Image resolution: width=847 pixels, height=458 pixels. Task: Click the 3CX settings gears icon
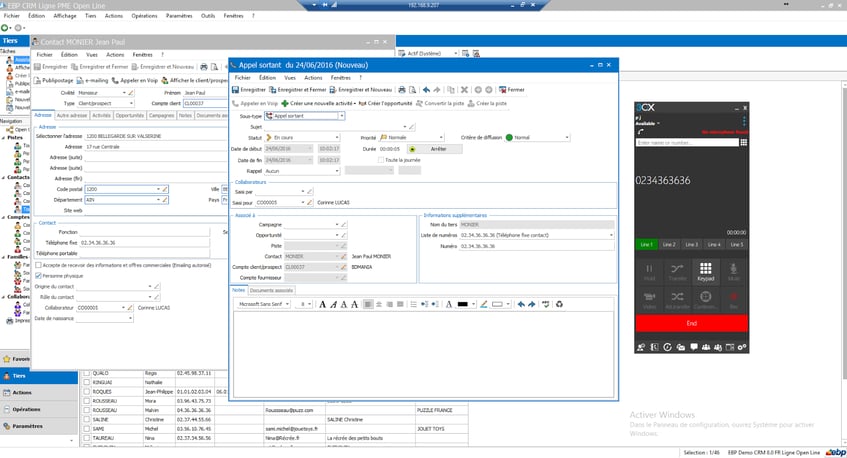742,347
